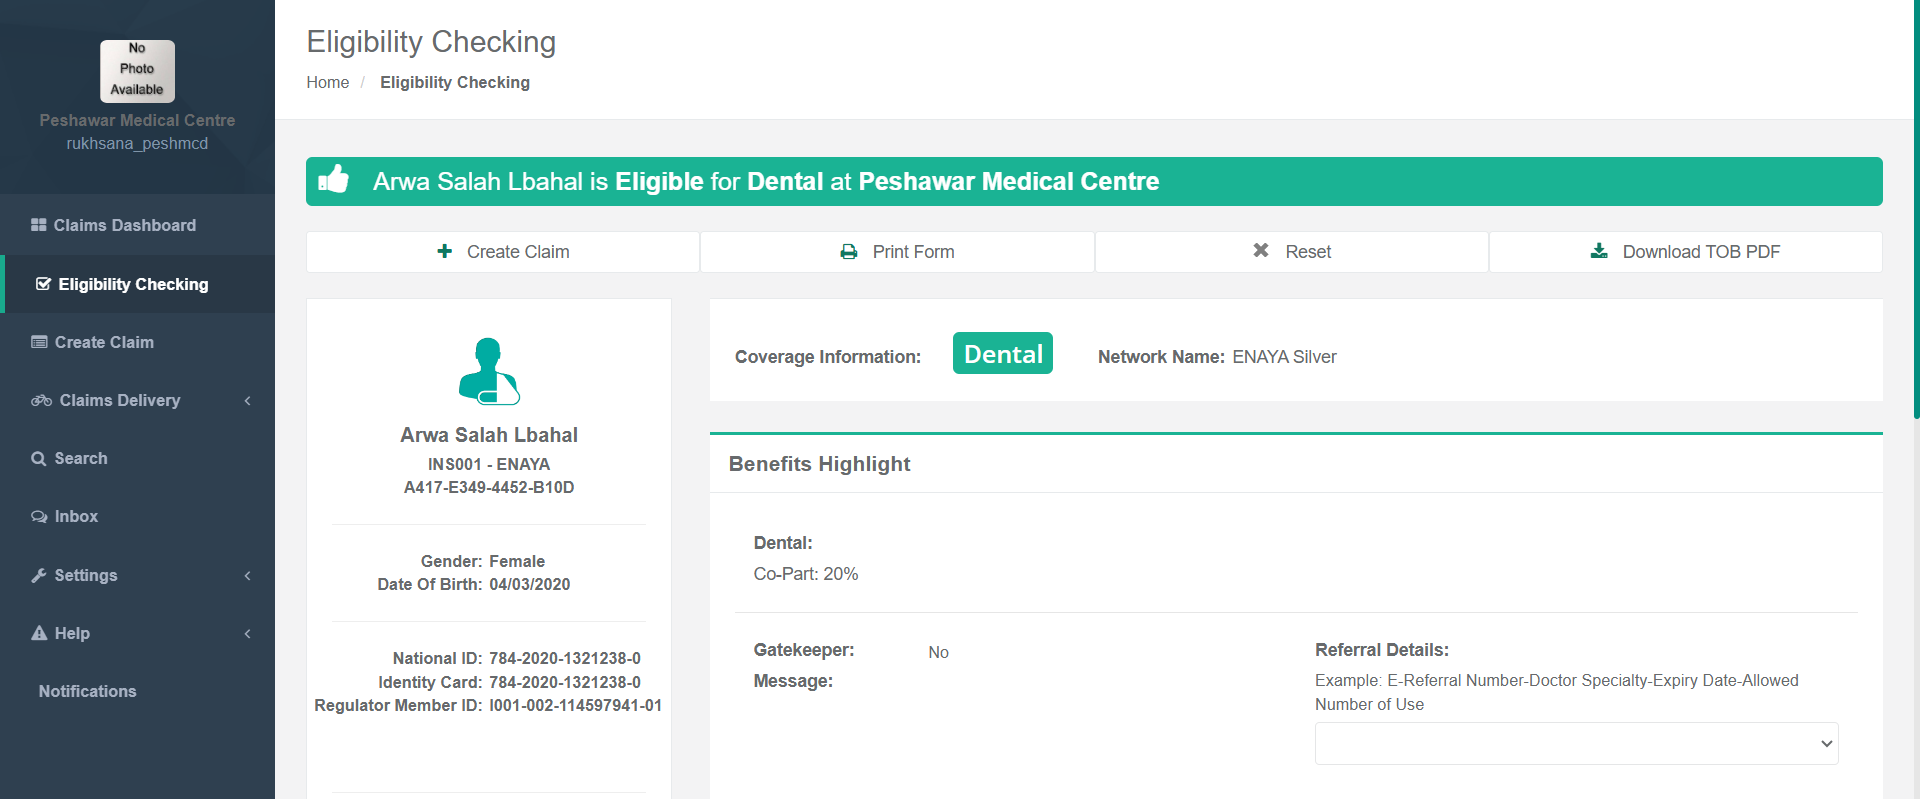Click the plus icon beside Create Claim
The width and height of the screenshot is (1920, 799).
445,251
